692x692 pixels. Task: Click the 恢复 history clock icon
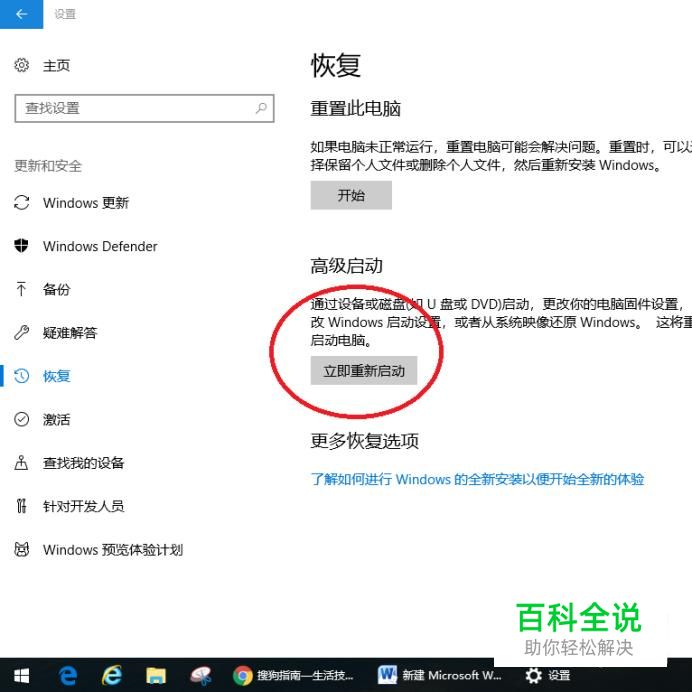[21, 376]
